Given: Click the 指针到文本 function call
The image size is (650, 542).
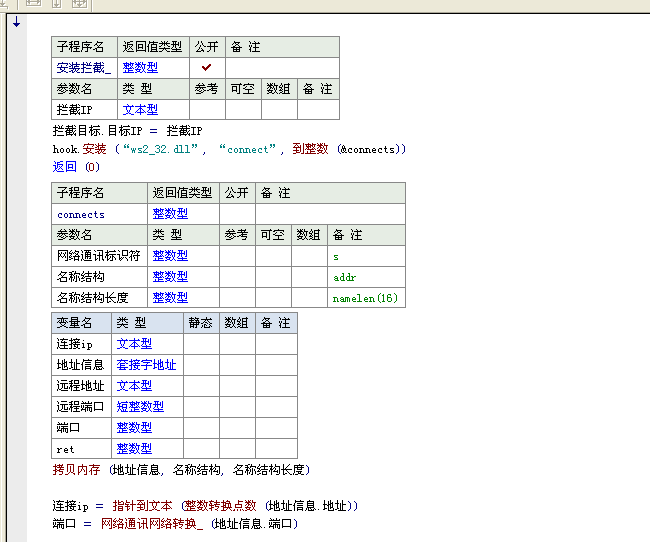Looking at the screenshot, I should (142, 507).
